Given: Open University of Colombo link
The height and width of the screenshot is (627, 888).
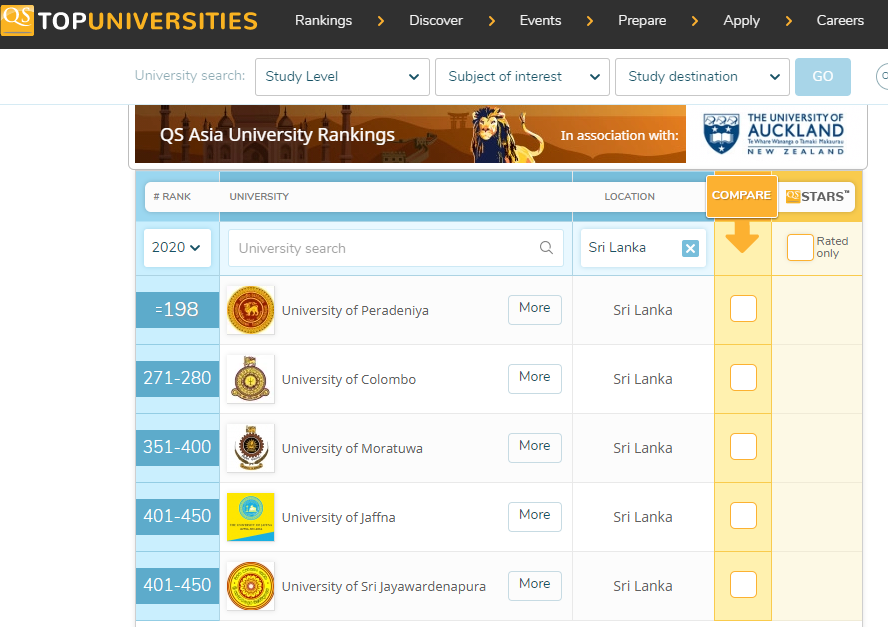Looking at the screenshot, I should click(x=349, y=379).
